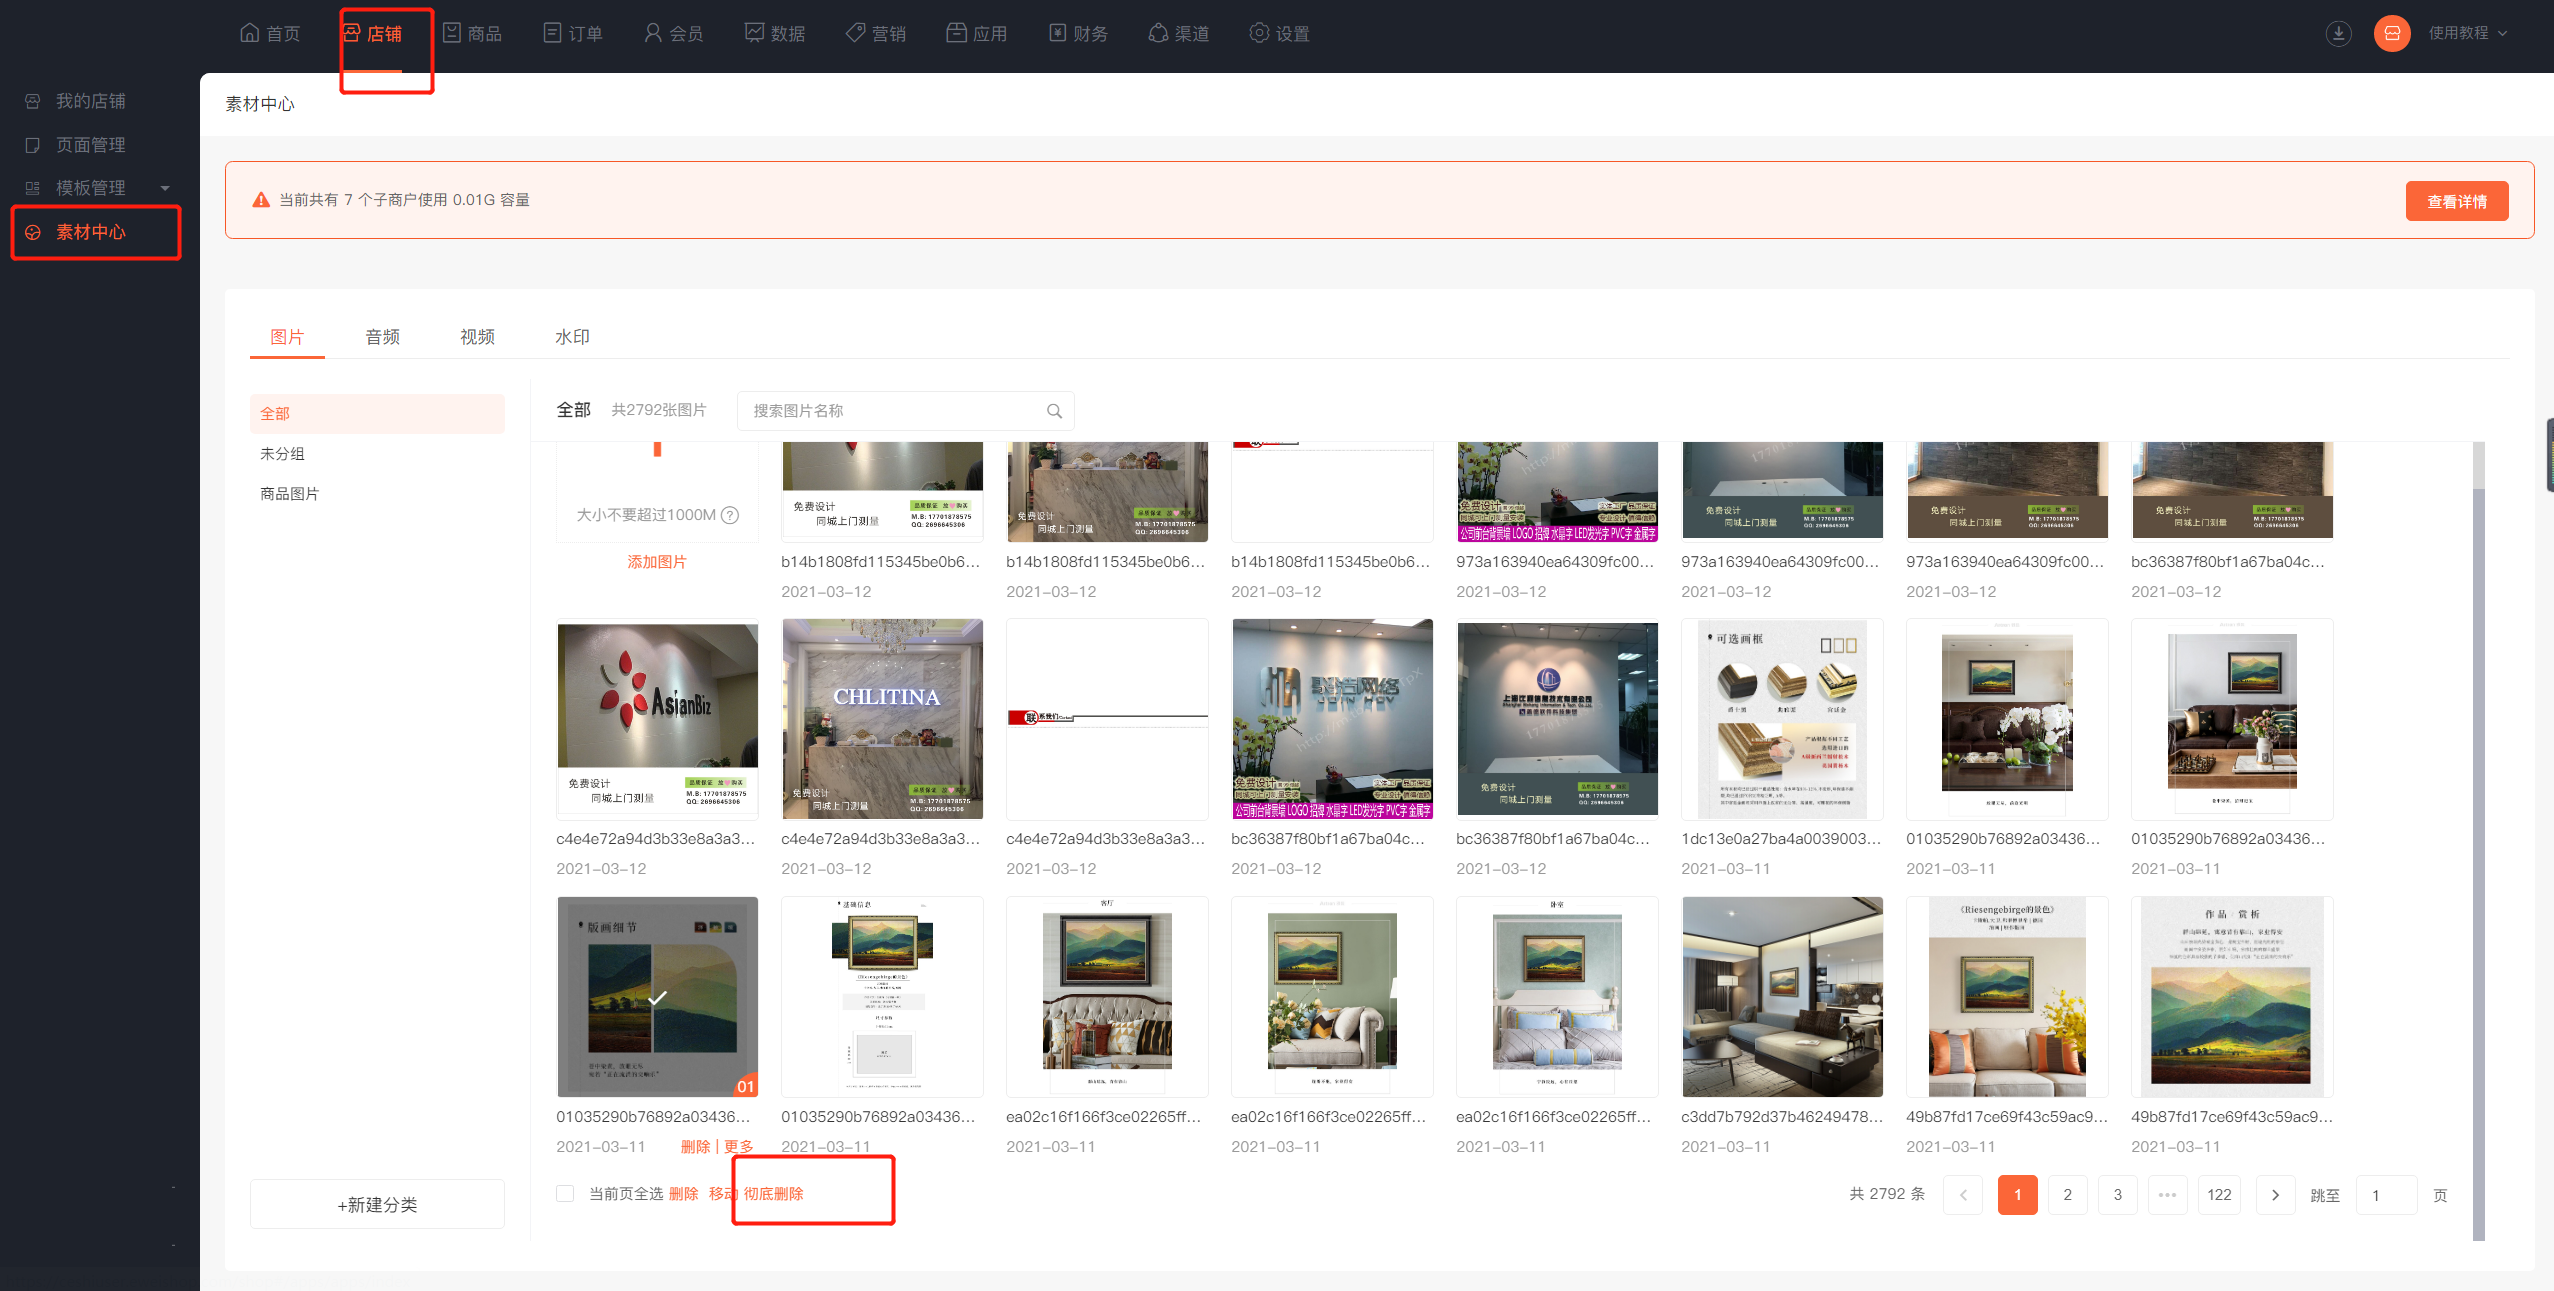This screenshot has width=2554, height=1291.
Task: Click the search magnifier icon
Action: [1054, 411]
